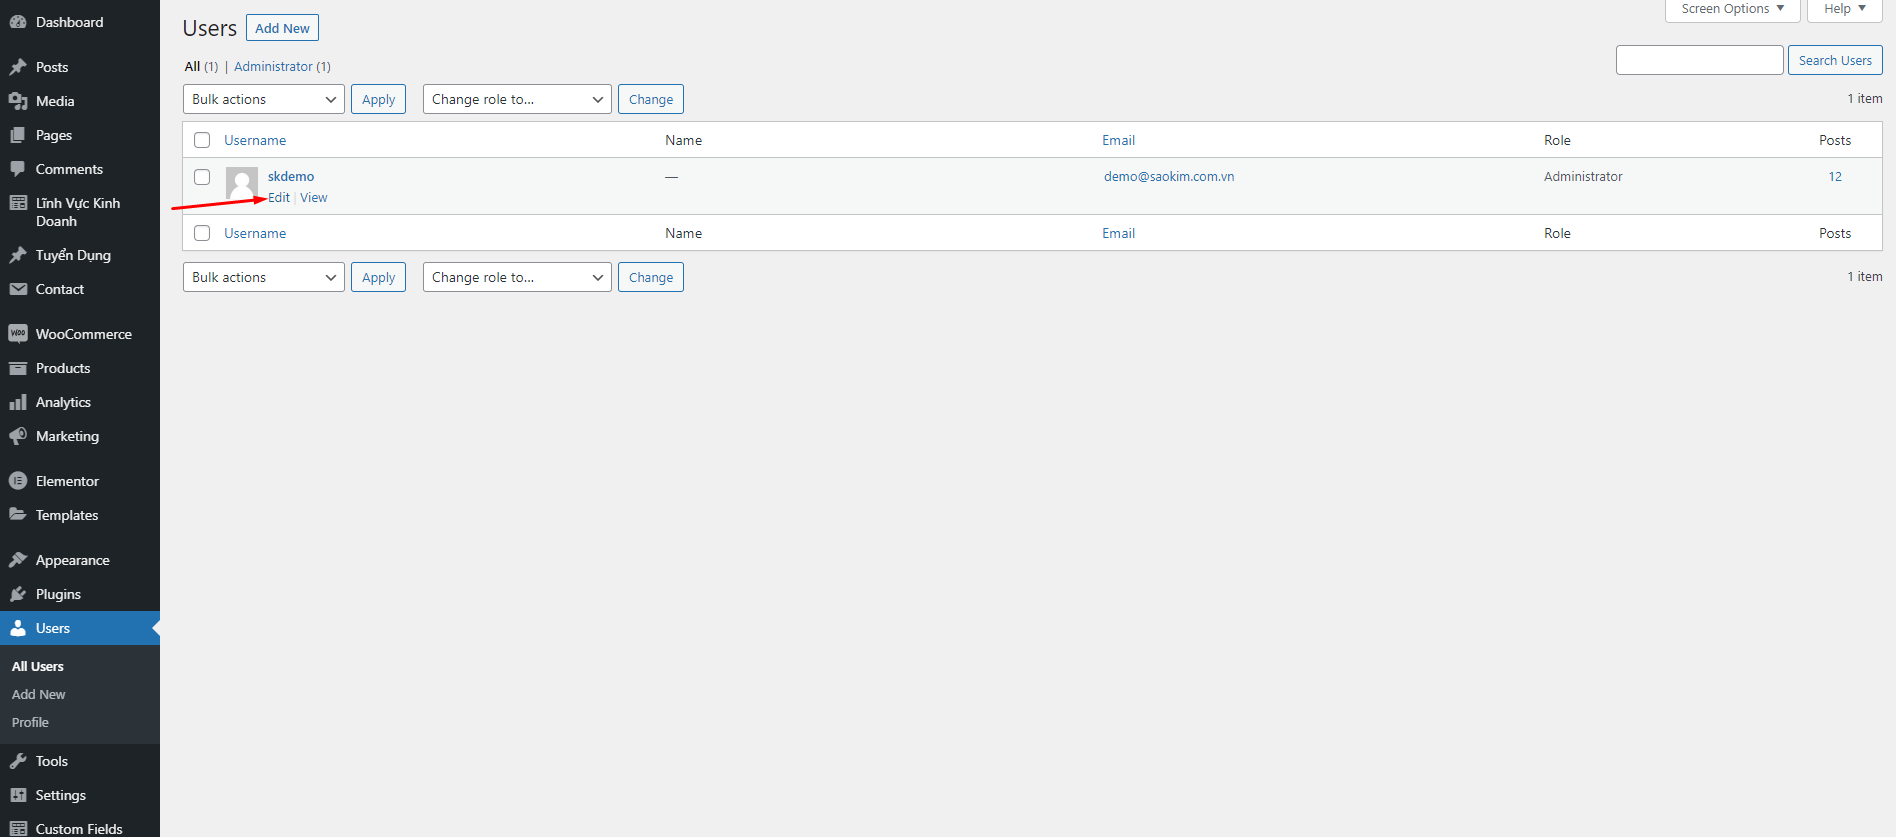Click the Comments speech bubble icon

(18, 169)
